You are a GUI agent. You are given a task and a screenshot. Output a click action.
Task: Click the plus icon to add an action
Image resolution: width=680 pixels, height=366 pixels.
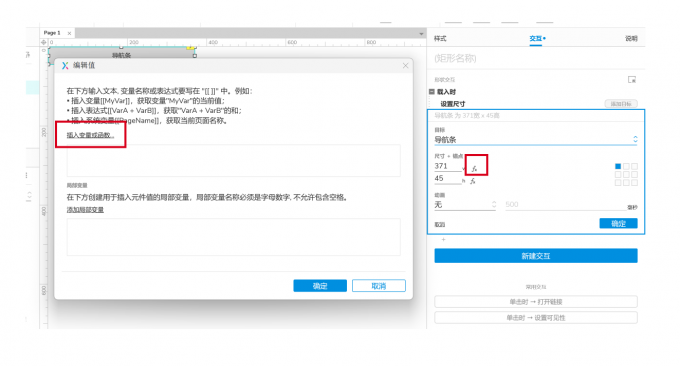[x=443, y=239]
